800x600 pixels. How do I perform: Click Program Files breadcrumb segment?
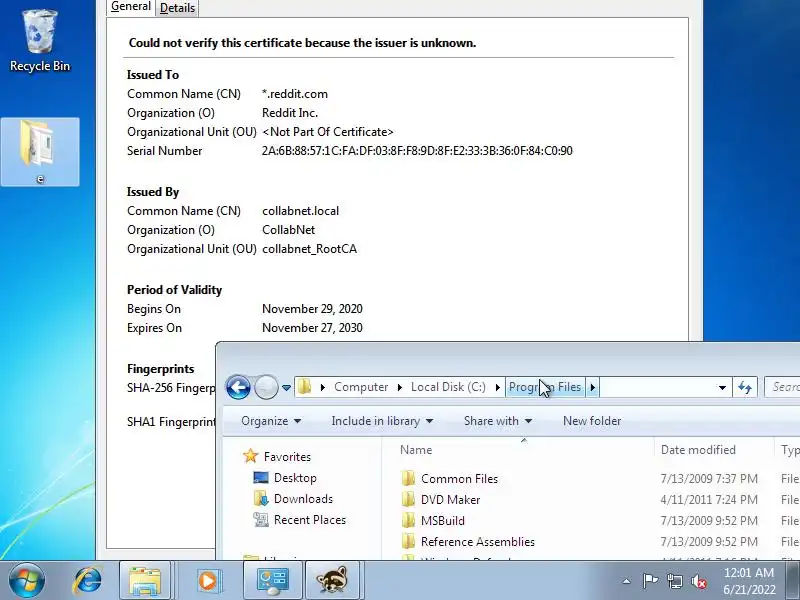(545, 387)
